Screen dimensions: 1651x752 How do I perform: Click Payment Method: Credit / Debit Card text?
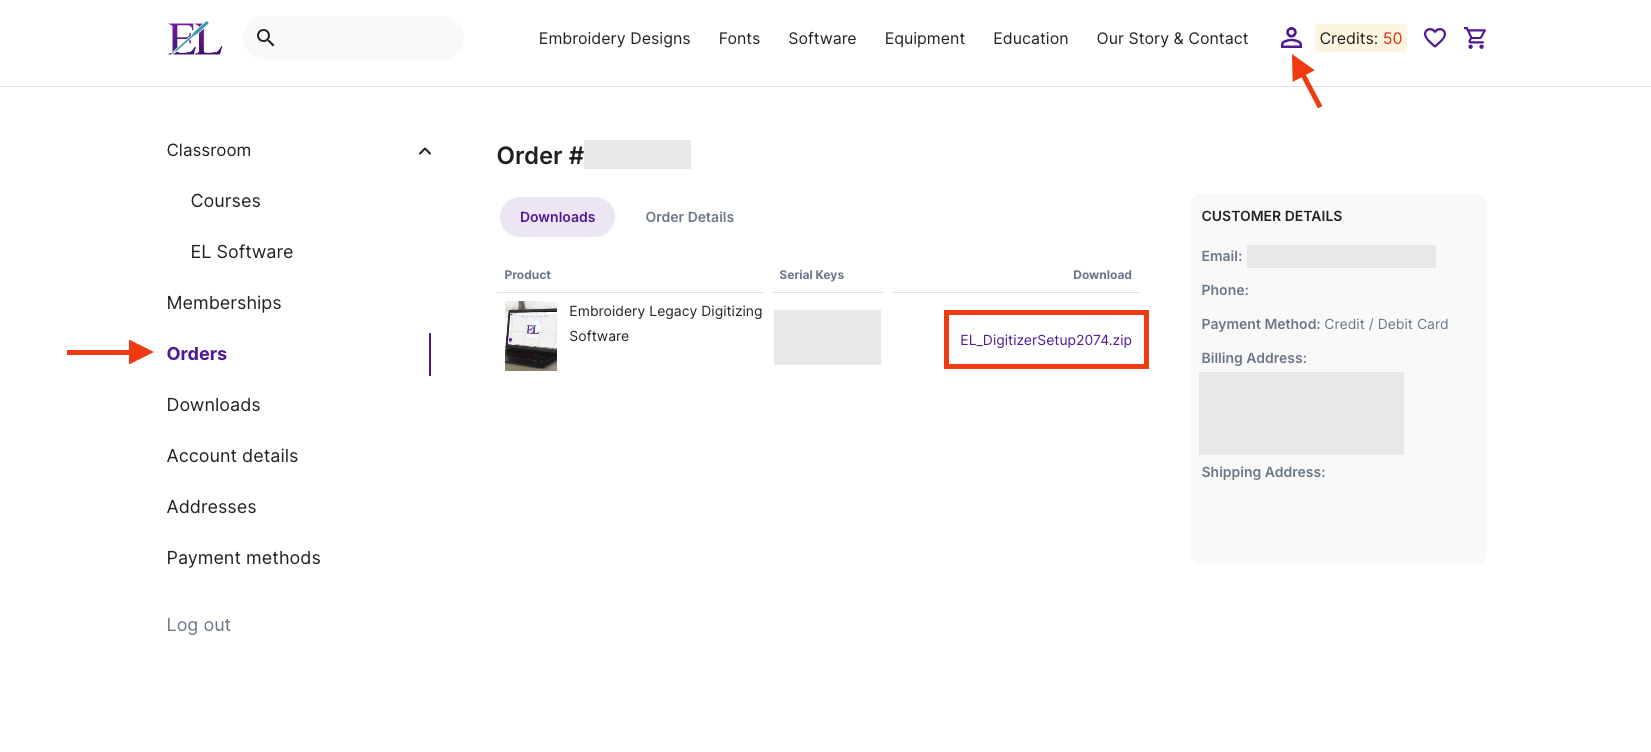pos(1325,324)
